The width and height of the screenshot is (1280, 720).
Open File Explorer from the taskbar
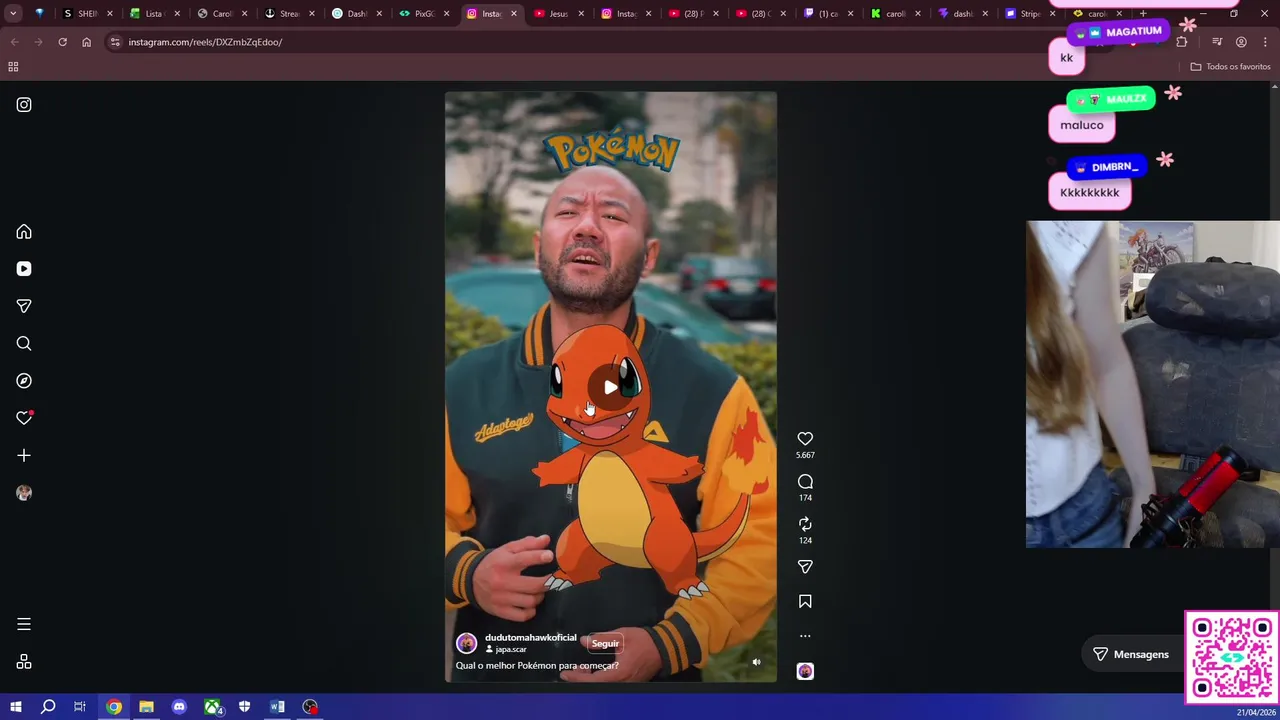[x=146, y=707]
